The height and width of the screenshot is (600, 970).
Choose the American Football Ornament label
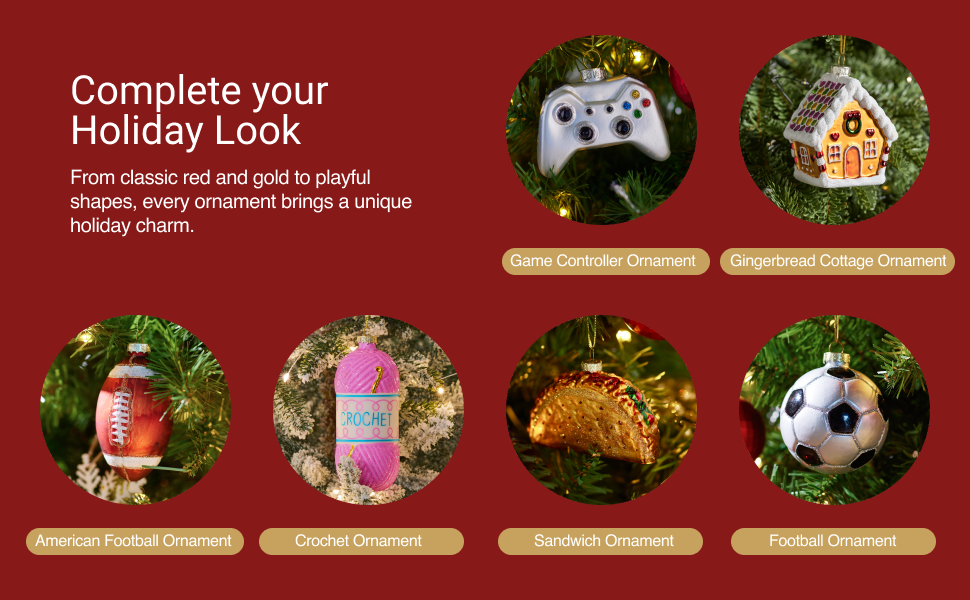[x=135, y=541]
